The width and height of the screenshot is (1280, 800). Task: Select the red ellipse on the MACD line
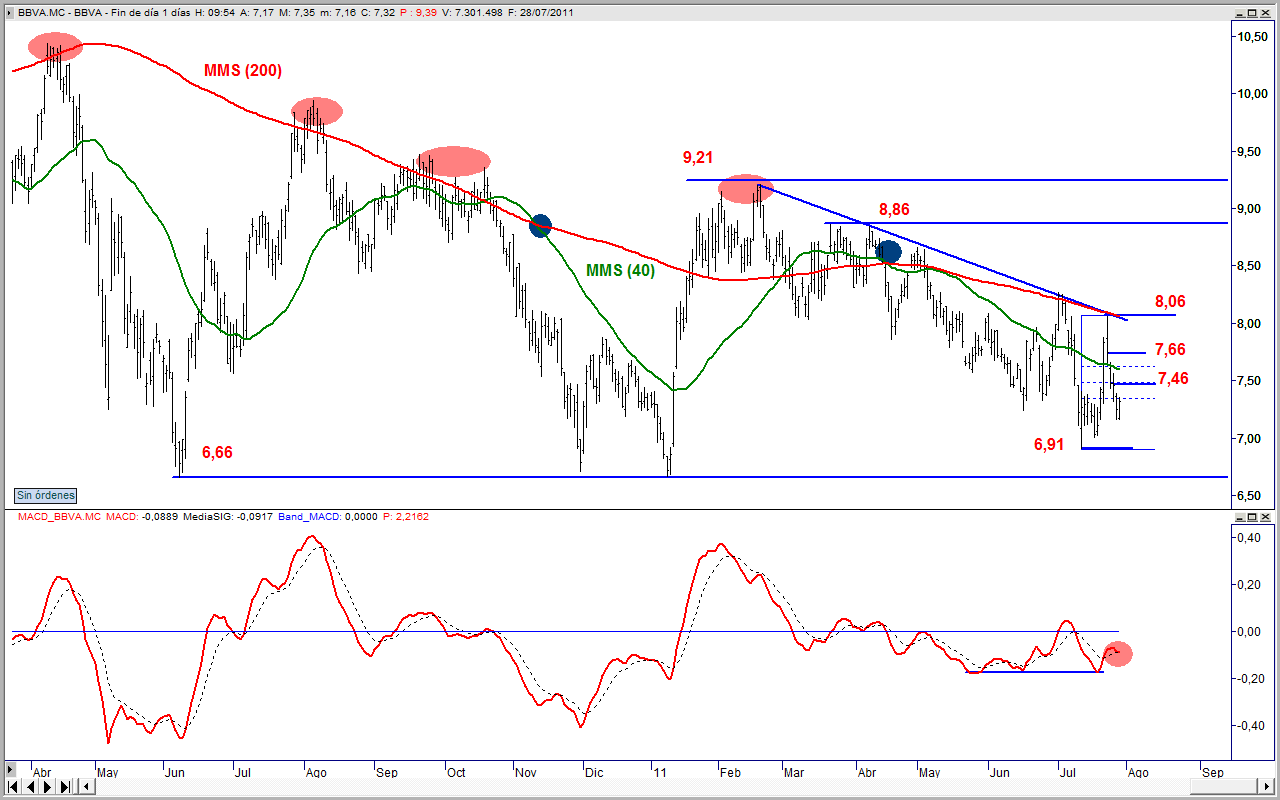point(1118,654)
